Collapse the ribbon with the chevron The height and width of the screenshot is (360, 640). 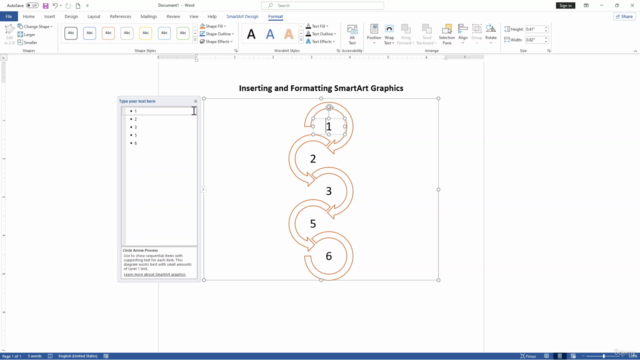coord(635,51)
